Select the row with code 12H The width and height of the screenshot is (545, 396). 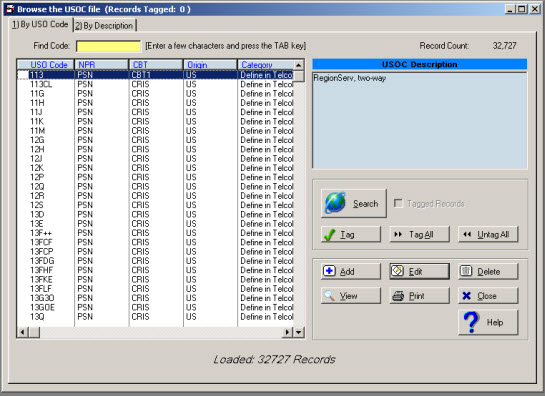pyautogui.click(x=155, y=149)
